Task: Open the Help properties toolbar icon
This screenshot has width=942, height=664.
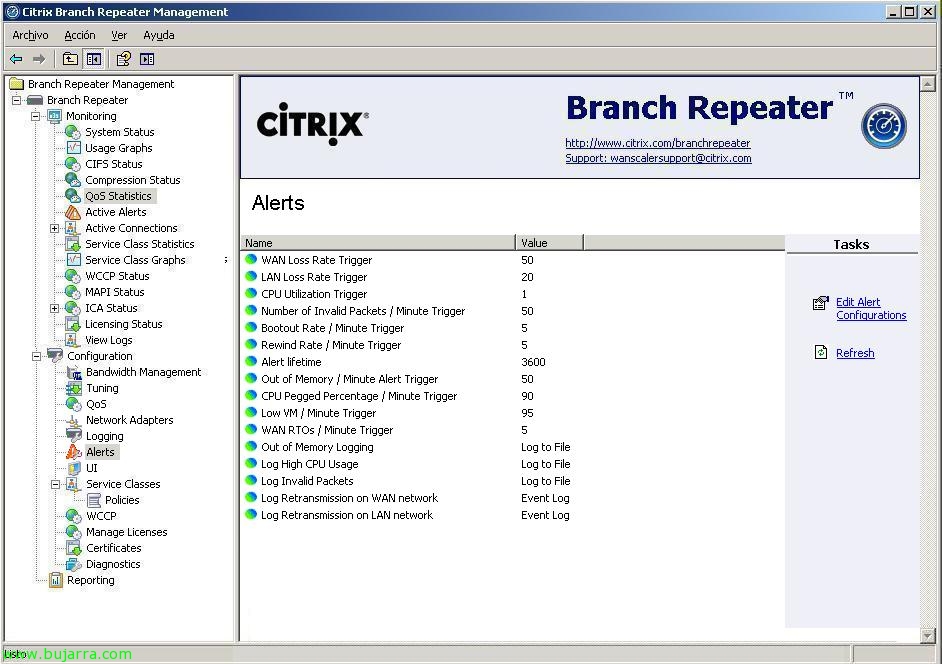Action: (x=123, y=59)
